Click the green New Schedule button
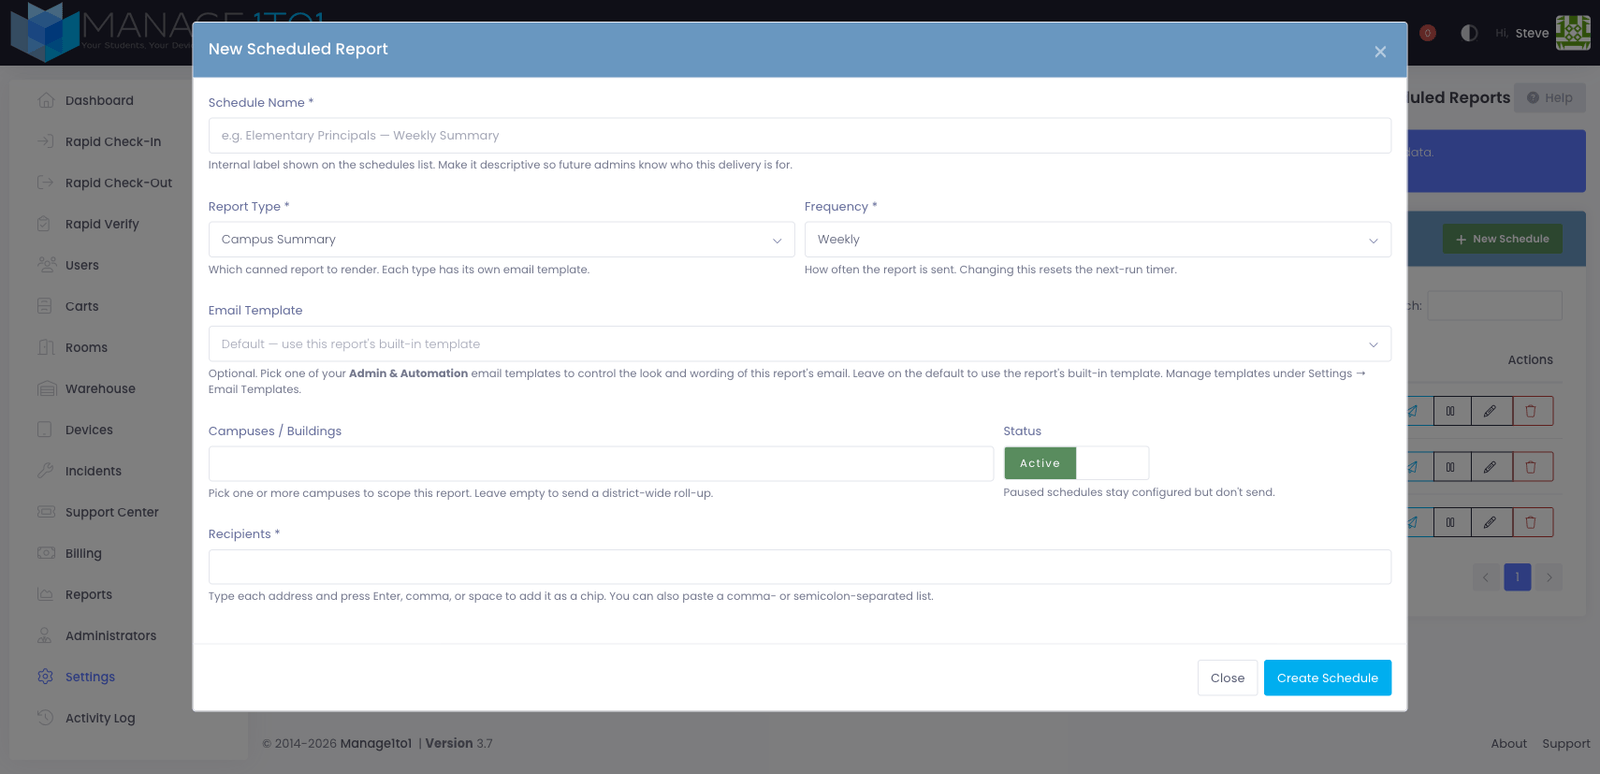1600x774 pixels. 1502,239
